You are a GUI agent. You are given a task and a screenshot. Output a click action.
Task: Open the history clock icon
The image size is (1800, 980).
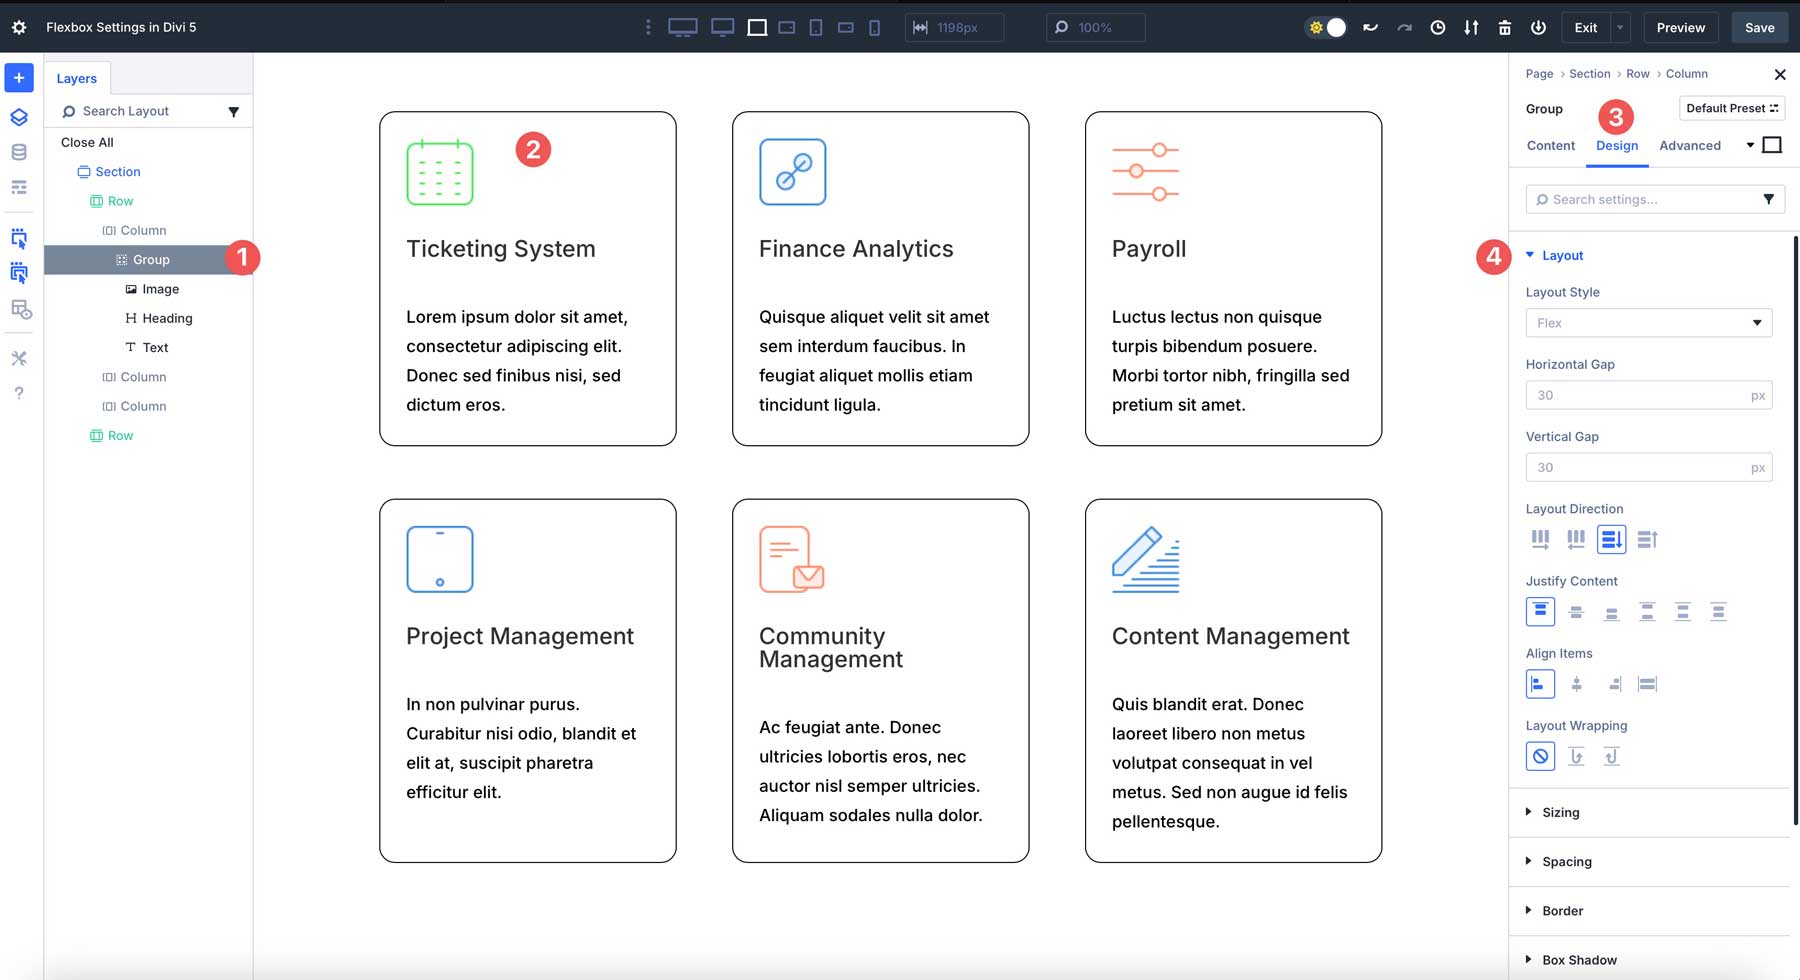[x=1437, y=28]
